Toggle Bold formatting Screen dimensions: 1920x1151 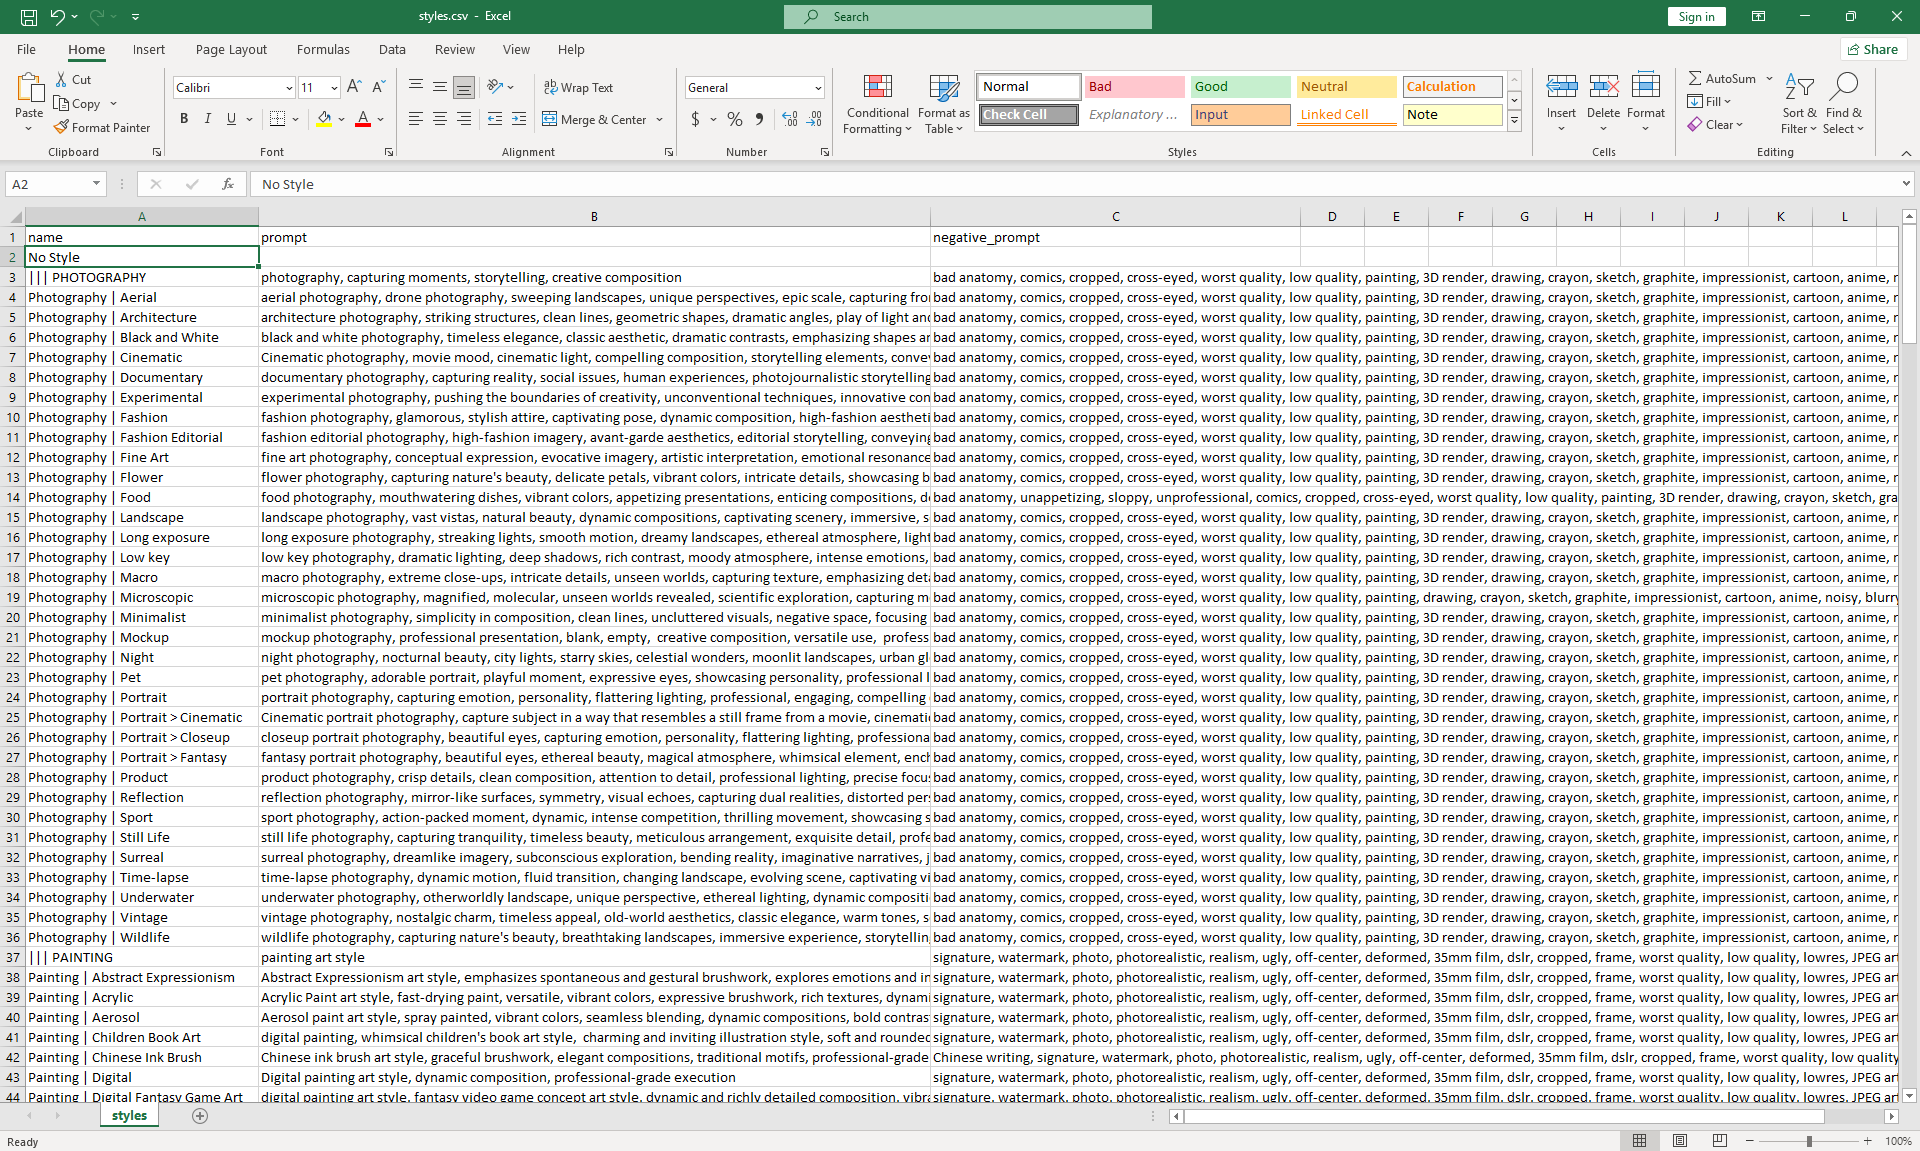point(184,119)
